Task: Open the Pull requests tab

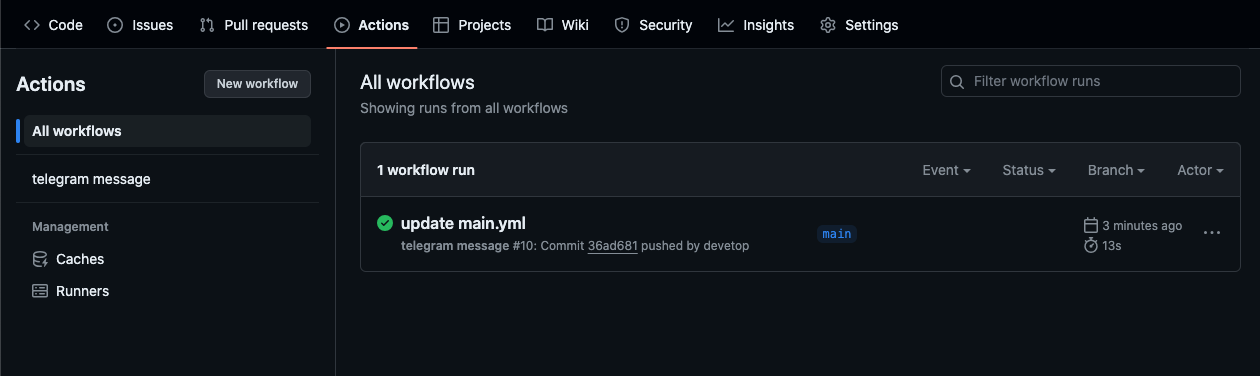Action: 253,25
